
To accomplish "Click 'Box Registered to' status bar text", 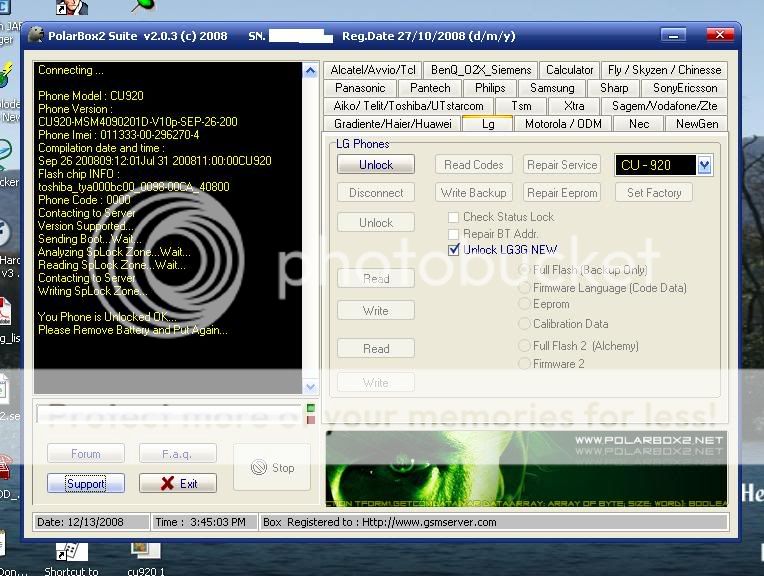I will coord(380,522).
